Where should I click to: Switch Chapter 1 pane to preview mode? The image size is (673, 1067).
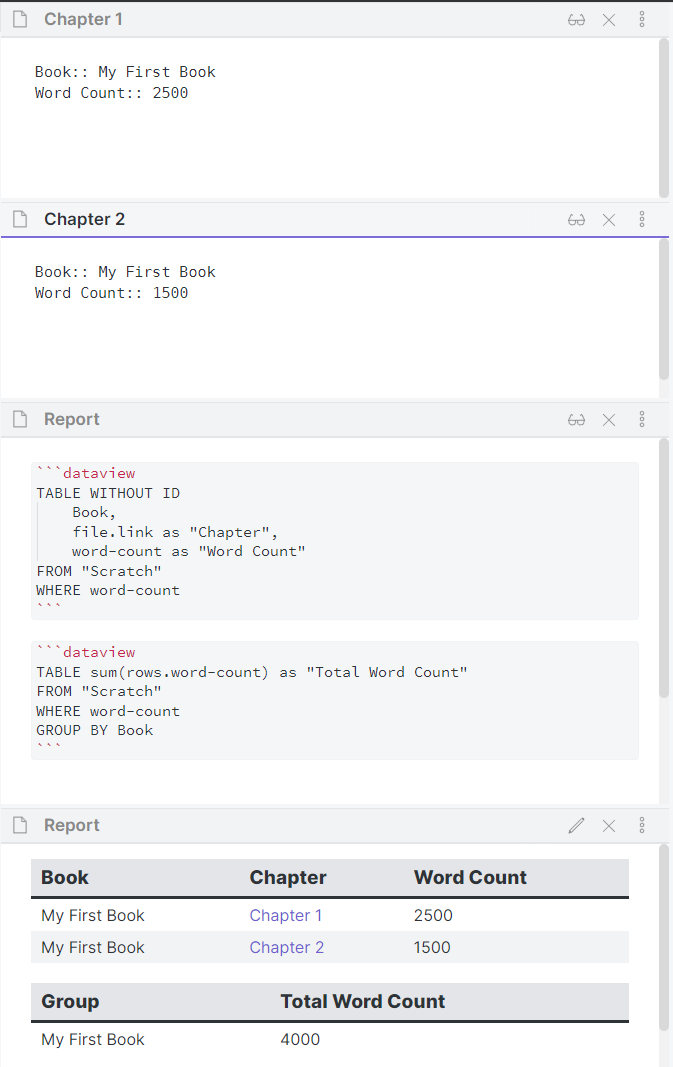[x=576, y=20]
